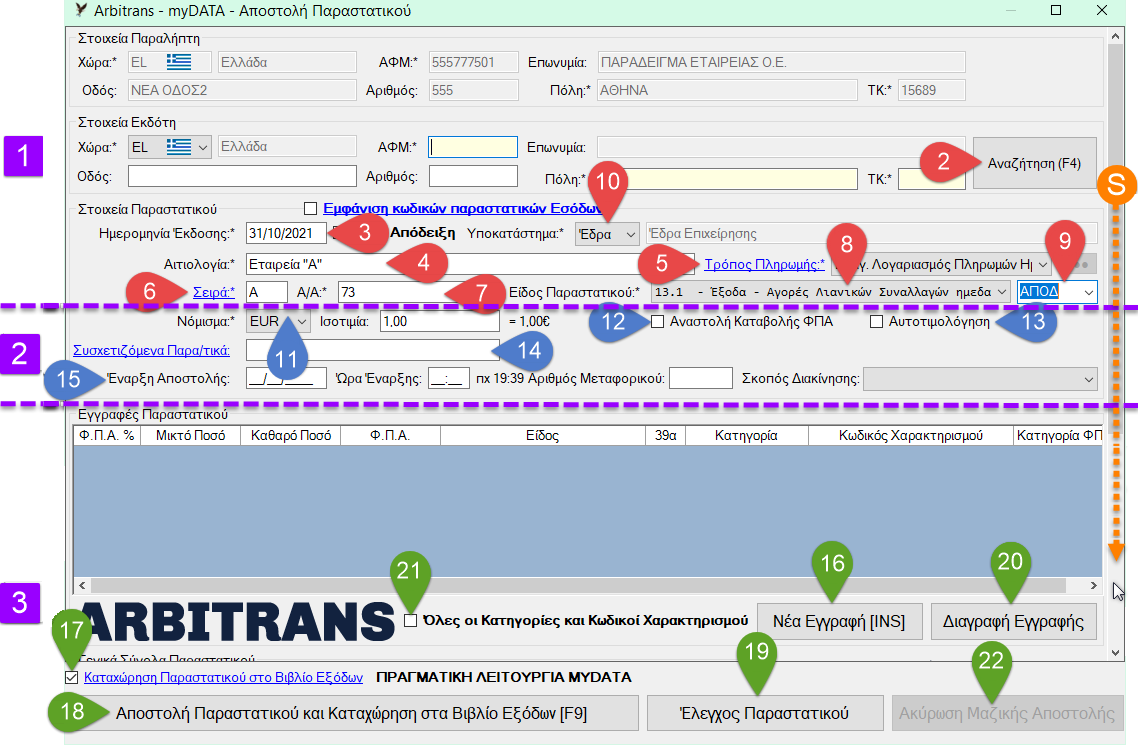This screenshot has width=1138, height=745.
Task: Click the Σειρά field containing A
Action: coord(266,292)
